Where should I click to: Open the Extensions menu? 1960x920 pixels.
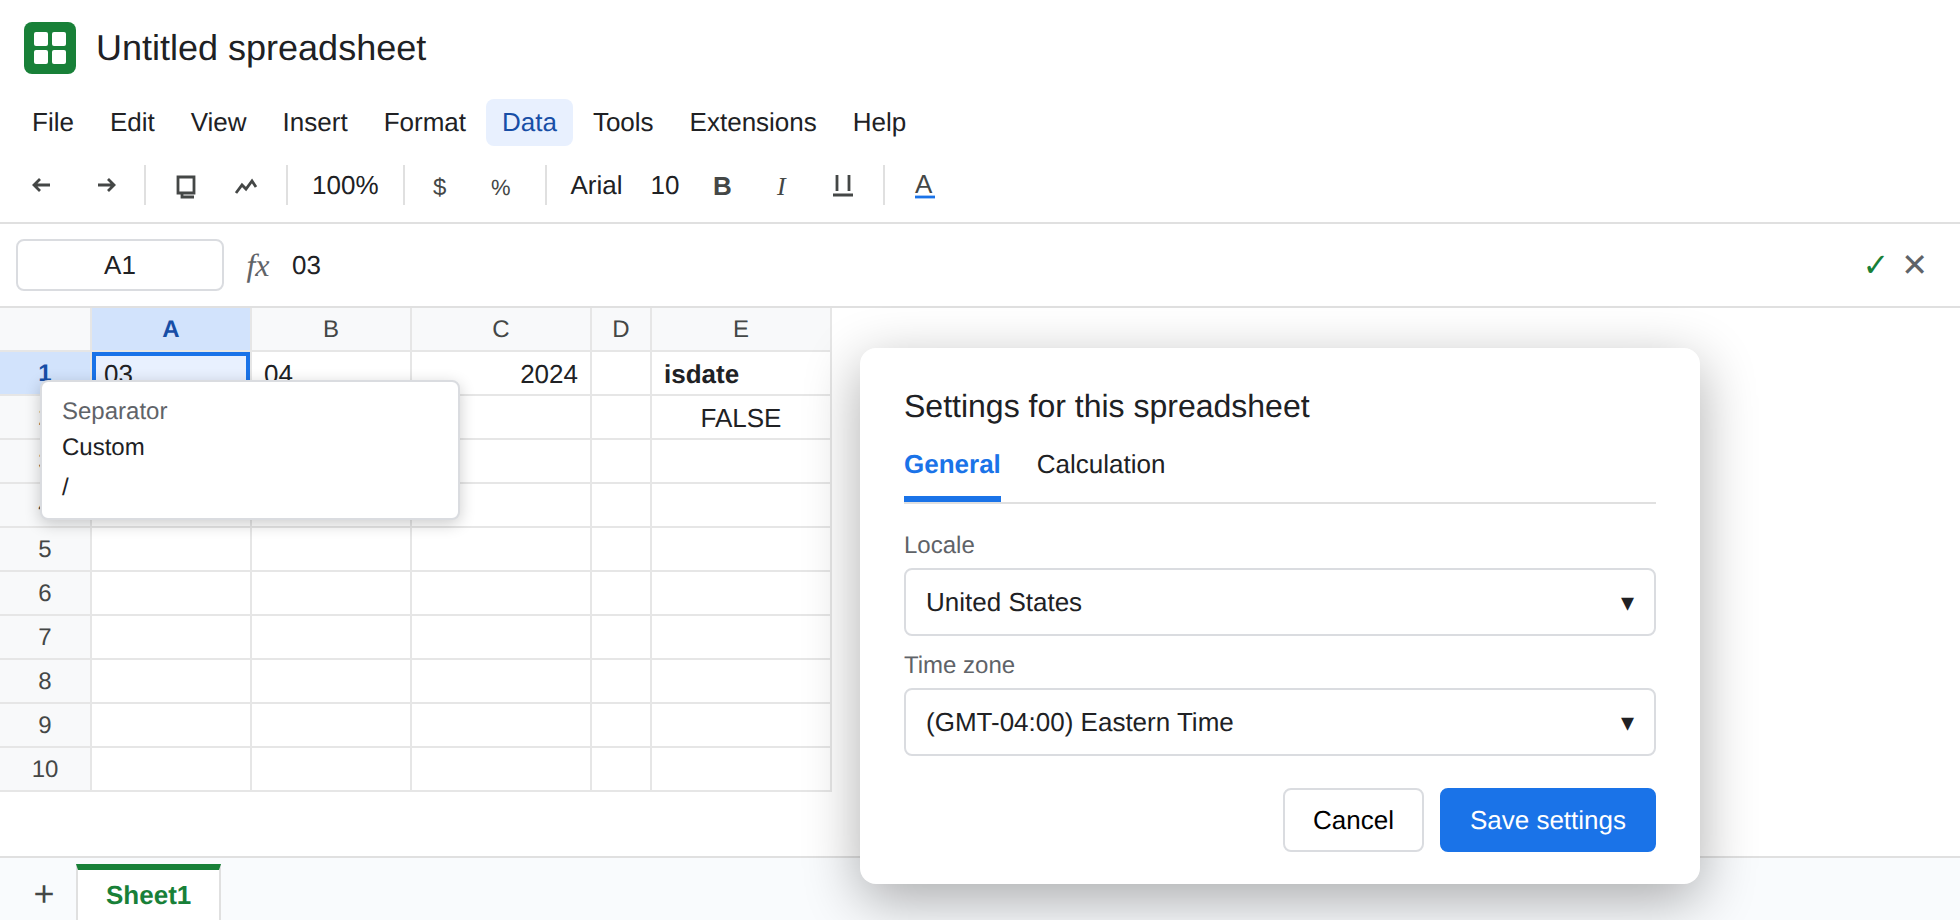753,122
